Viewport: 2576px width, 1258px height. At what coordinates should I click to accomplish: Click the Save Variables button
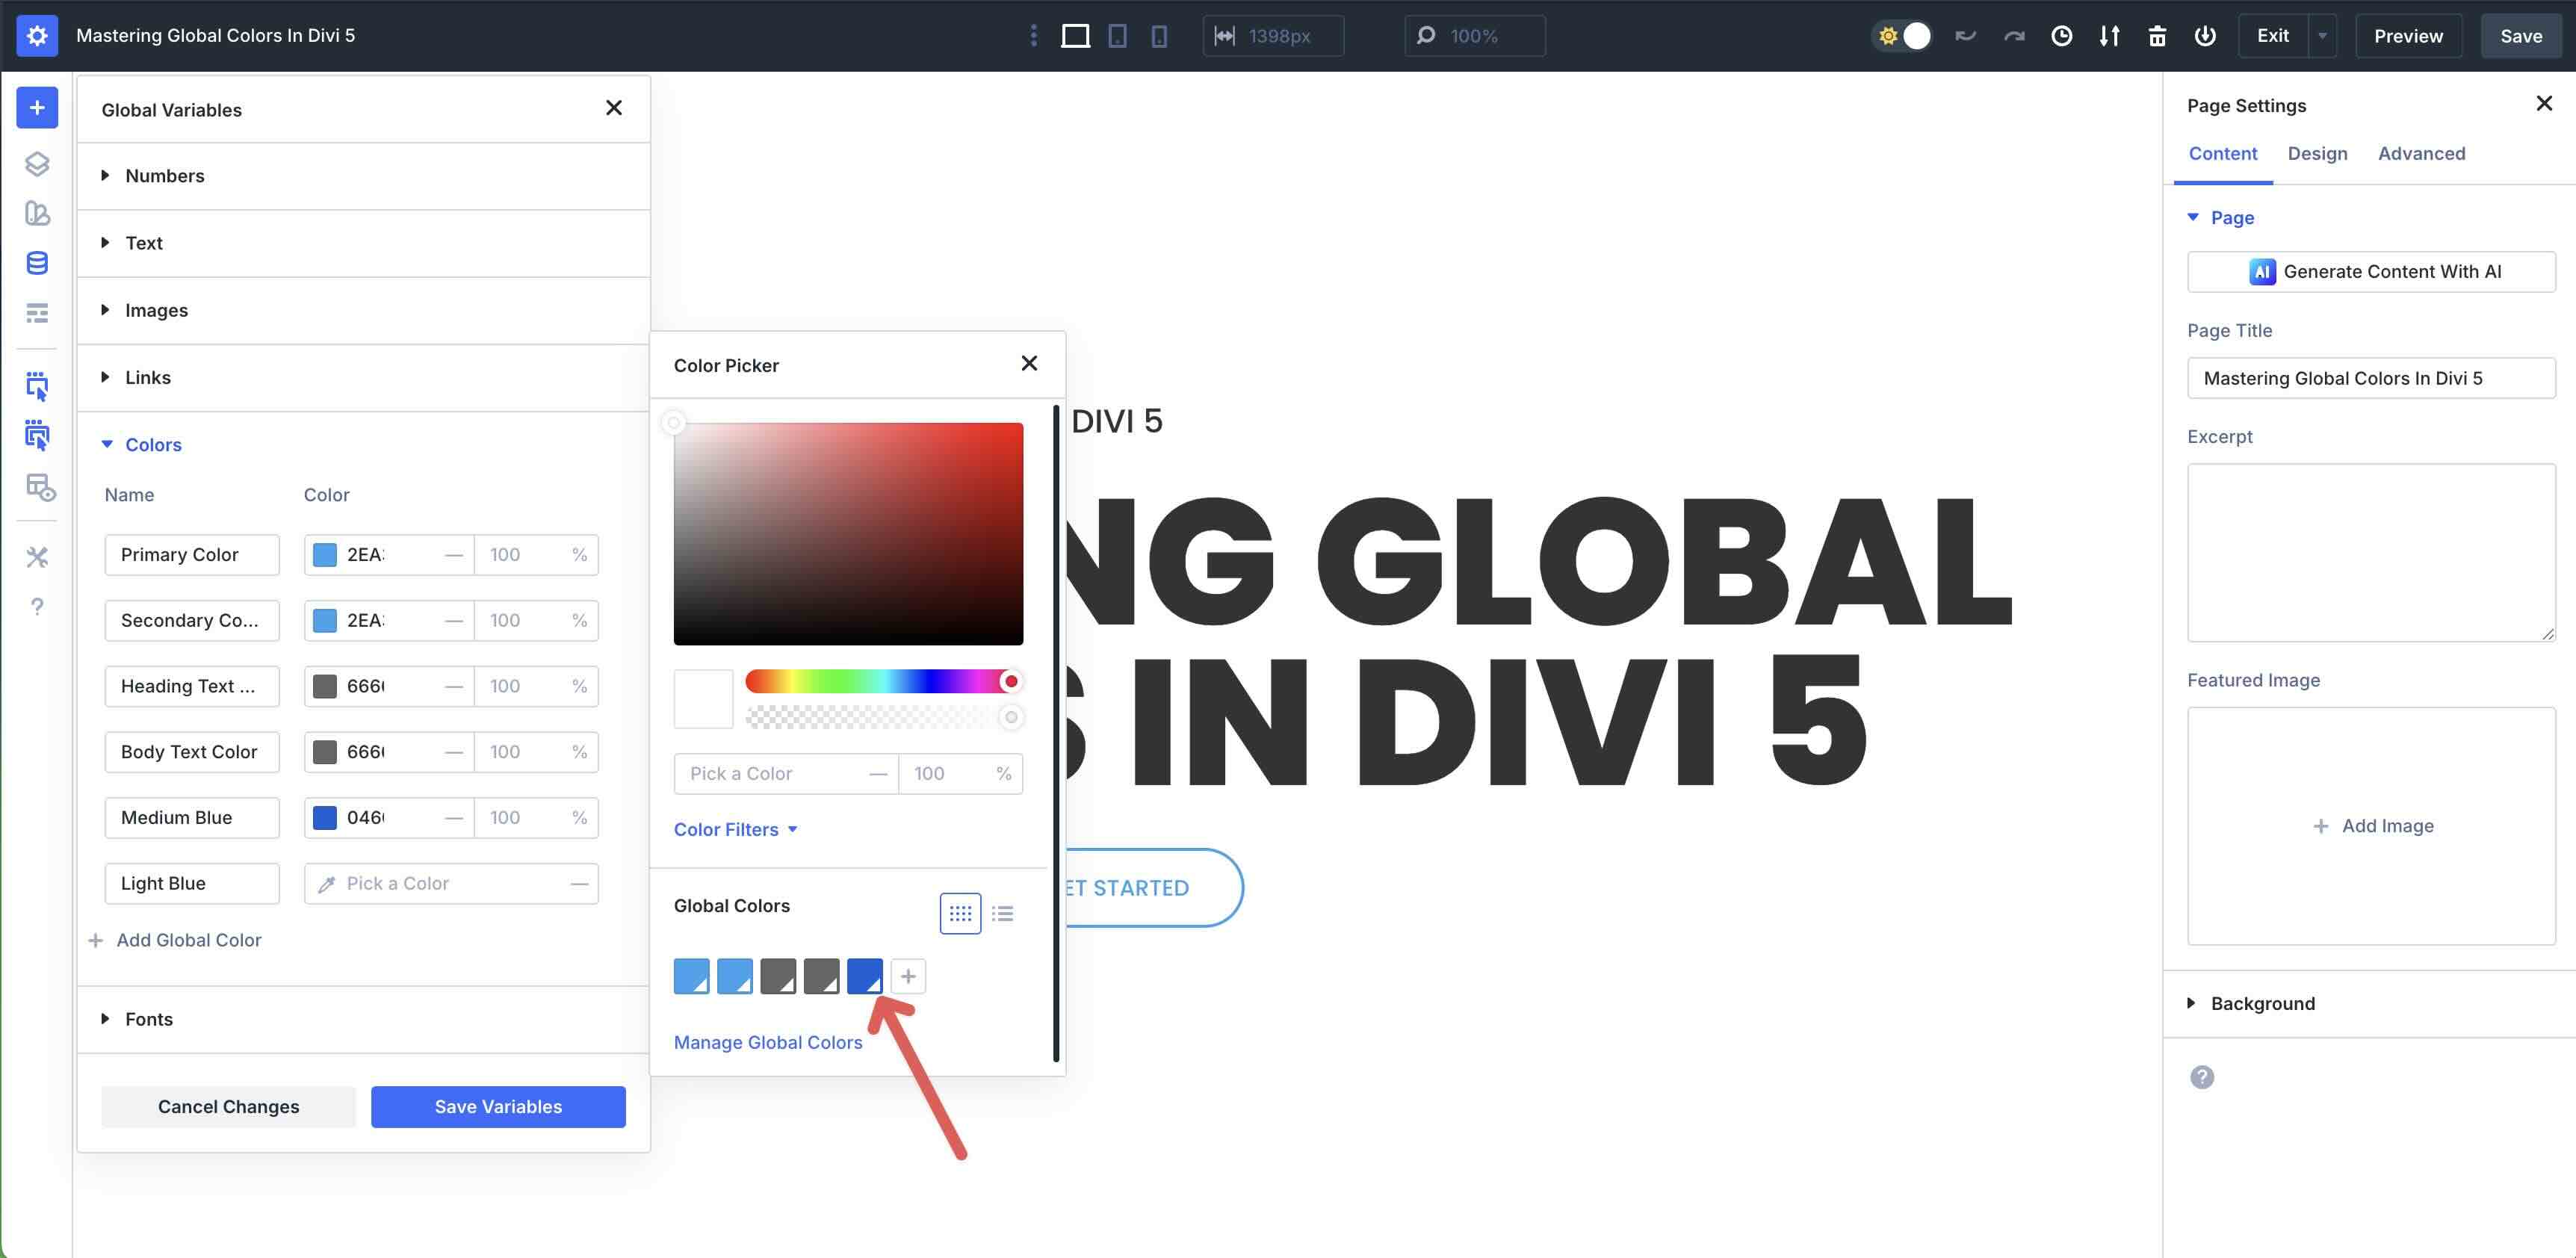pos(497,1106)
